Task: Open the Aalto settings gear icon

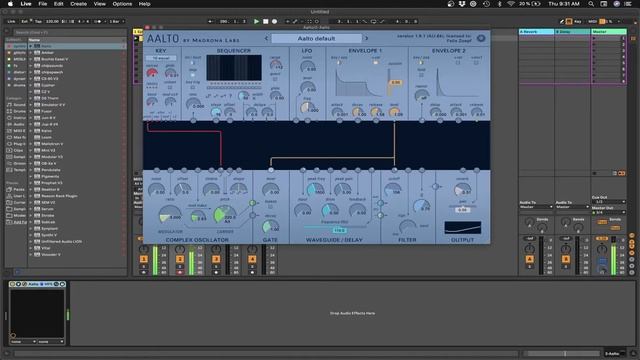Action: click(481, 38)
